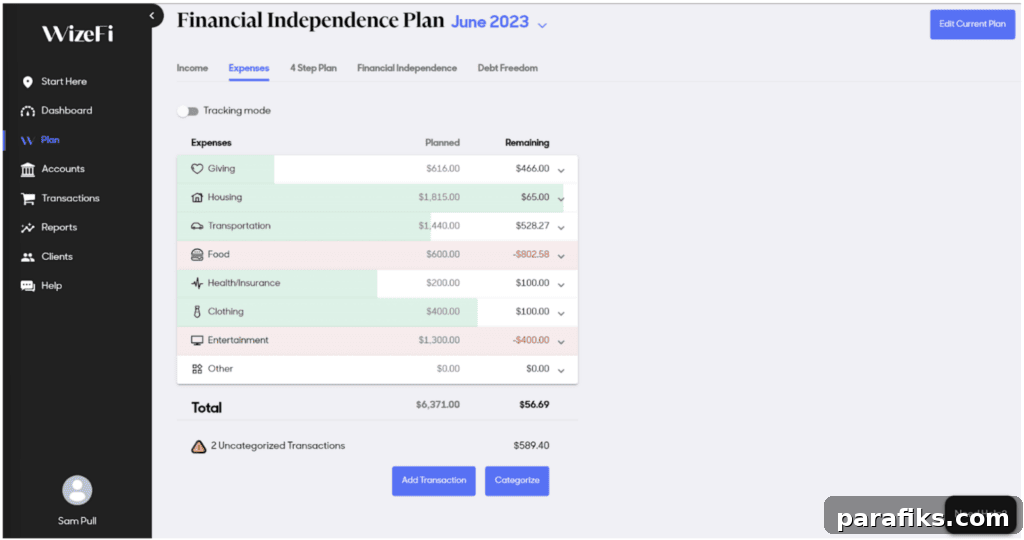The width and height of the screenshot is (1024, 540).
Task: Click the Giving heart icon
Action: coord(197,168)
